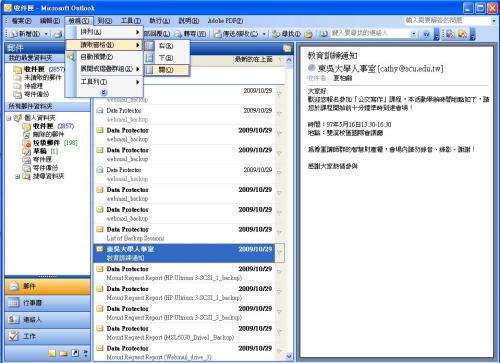Screen dimensions: 500x363
Task: Switch to 行事曆 (Calendar) navigation pane
Action: [47, 303]
